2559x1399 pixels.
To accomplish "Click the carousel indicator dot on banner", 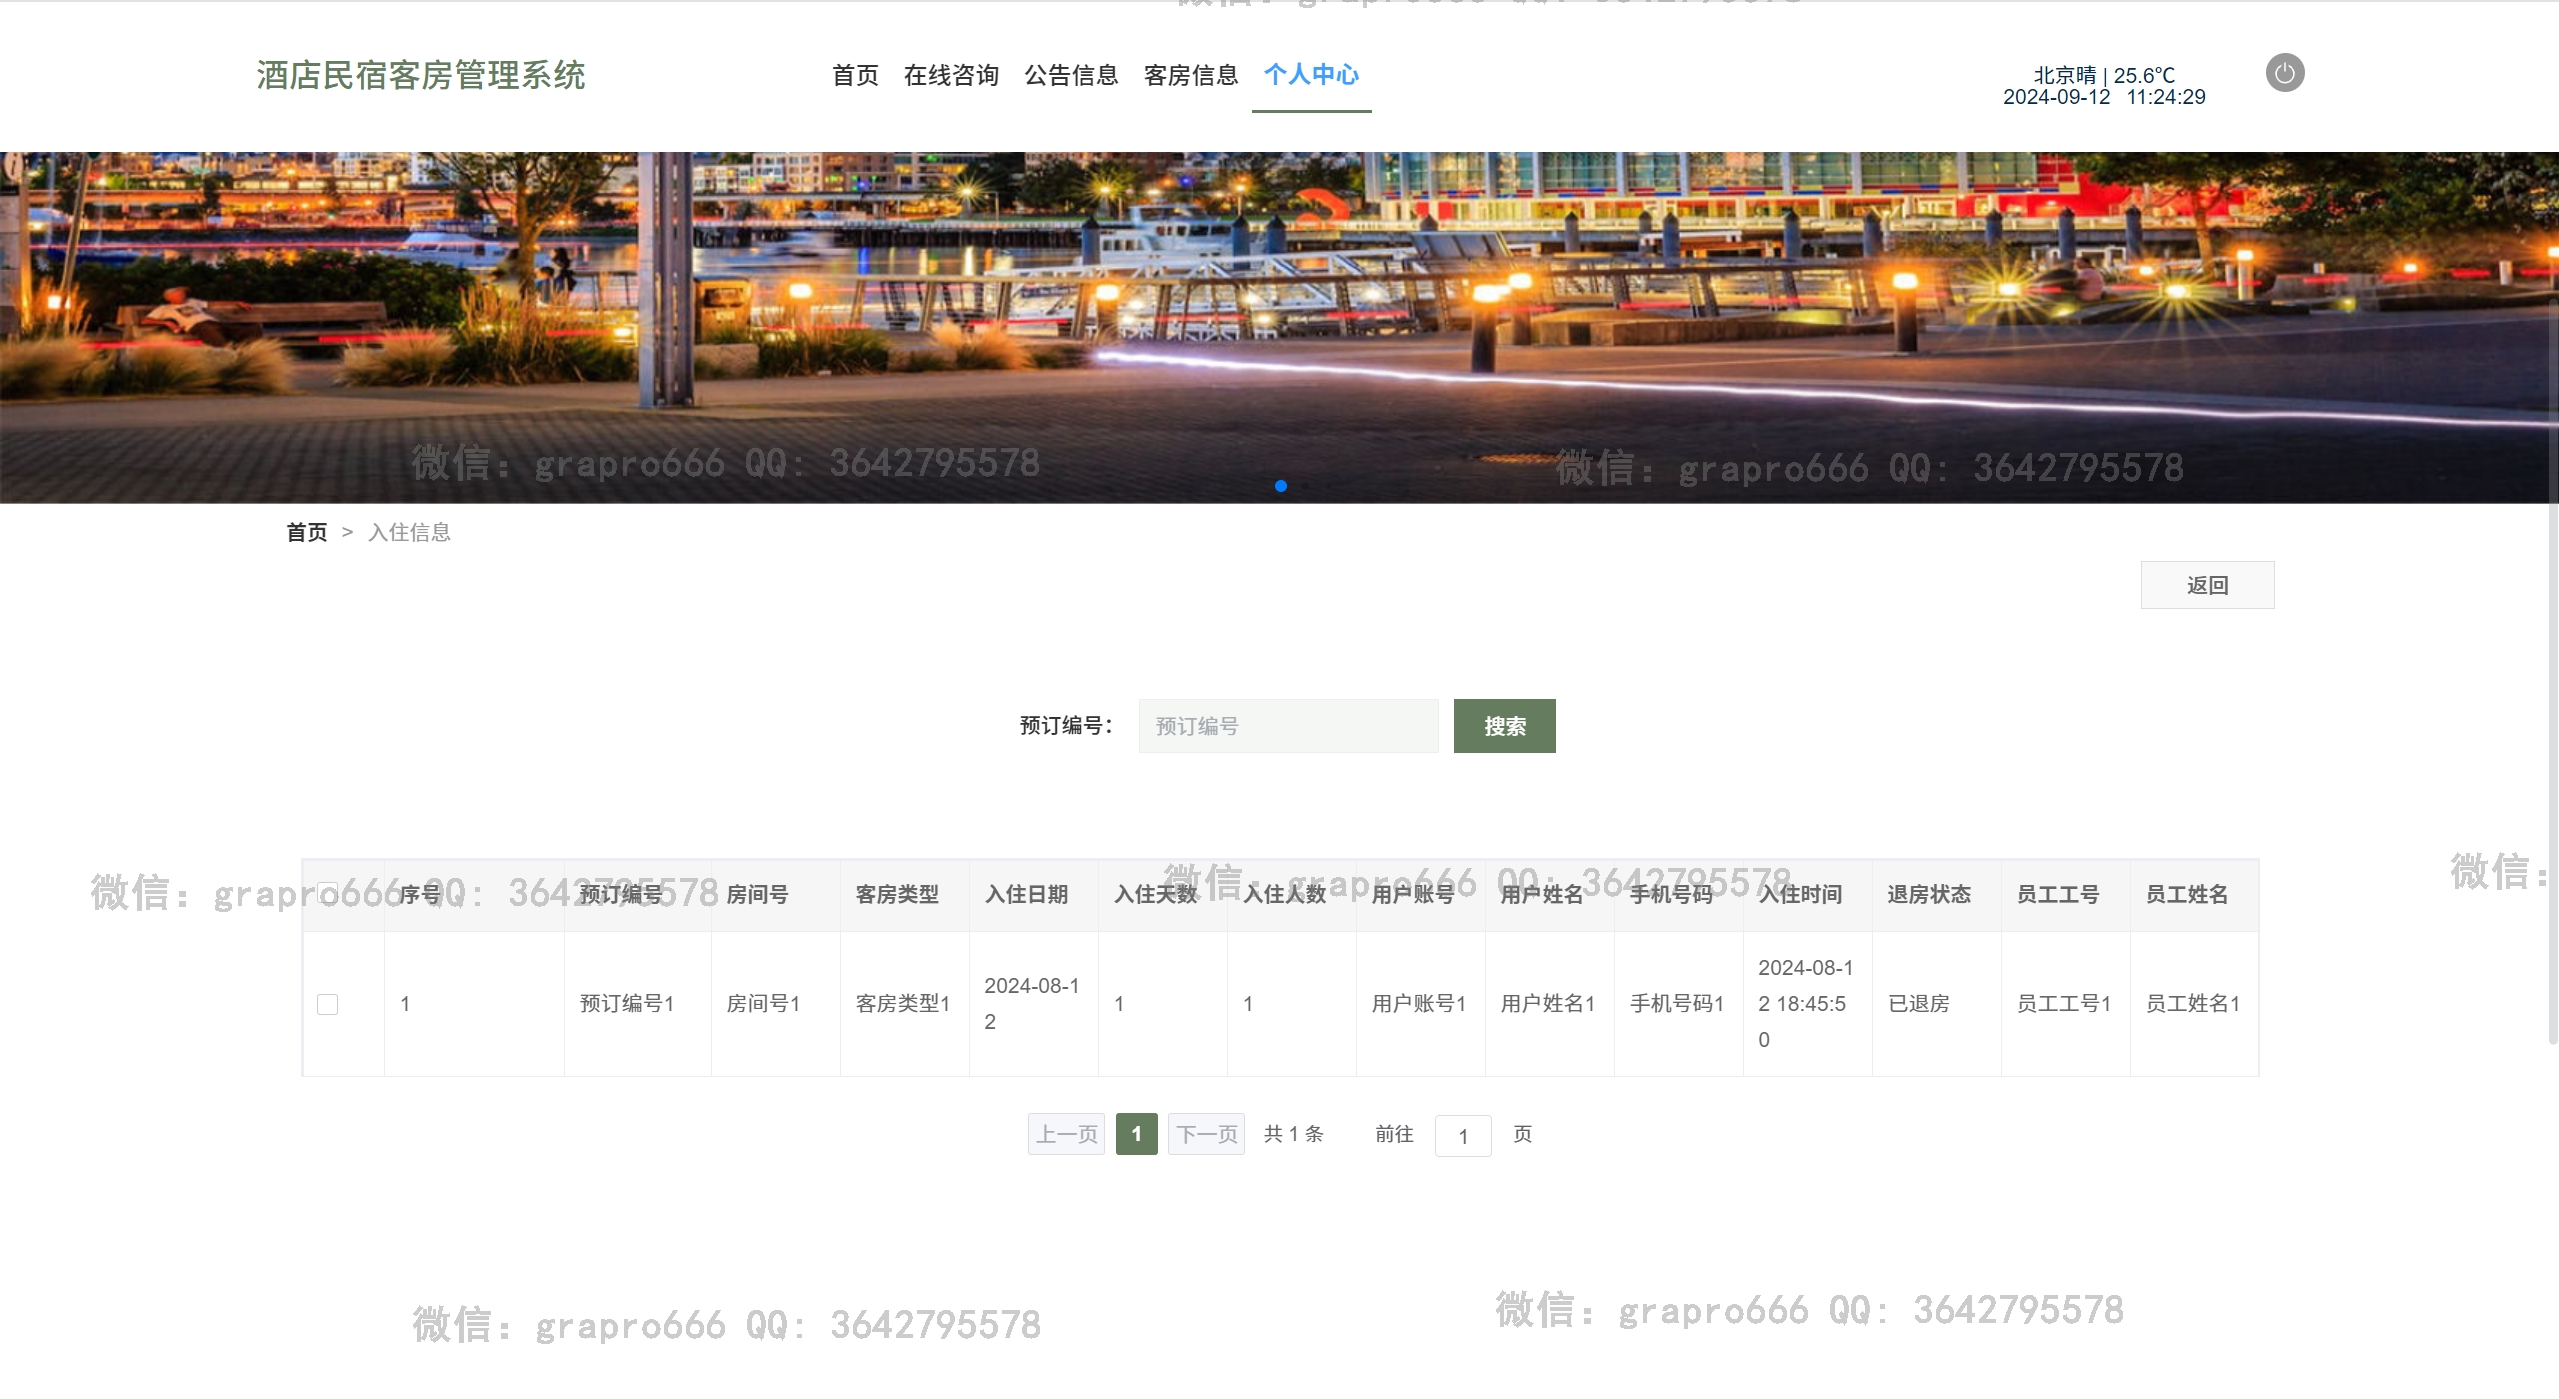I will click(x=1280, y=486).
